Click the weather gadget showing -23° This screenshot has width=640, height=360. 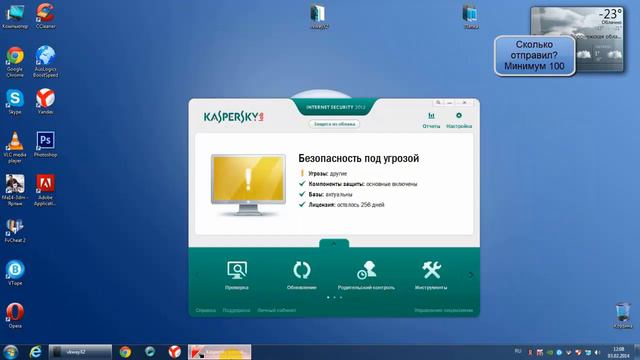tap(577, 39)
